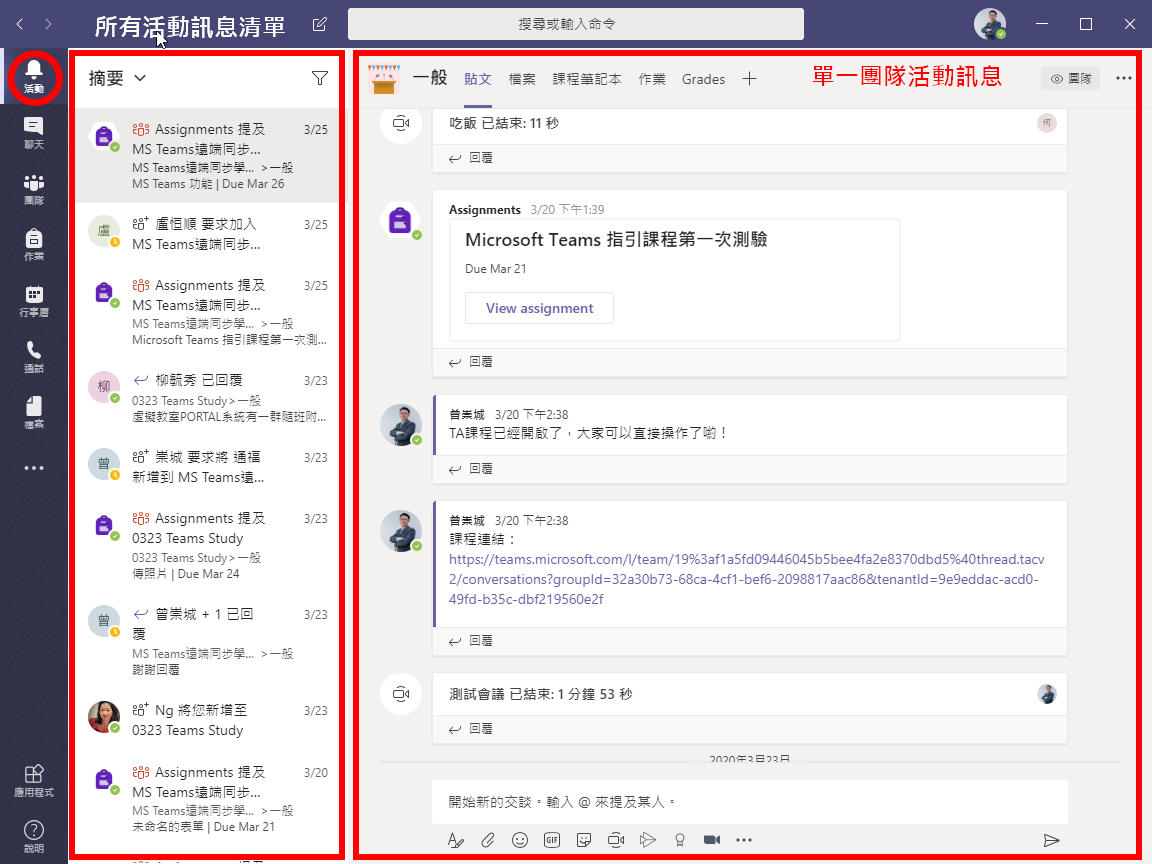This screenshot has height=864, width=1152.
Task: Switch to the 檔案 tab
Action: 522,79
